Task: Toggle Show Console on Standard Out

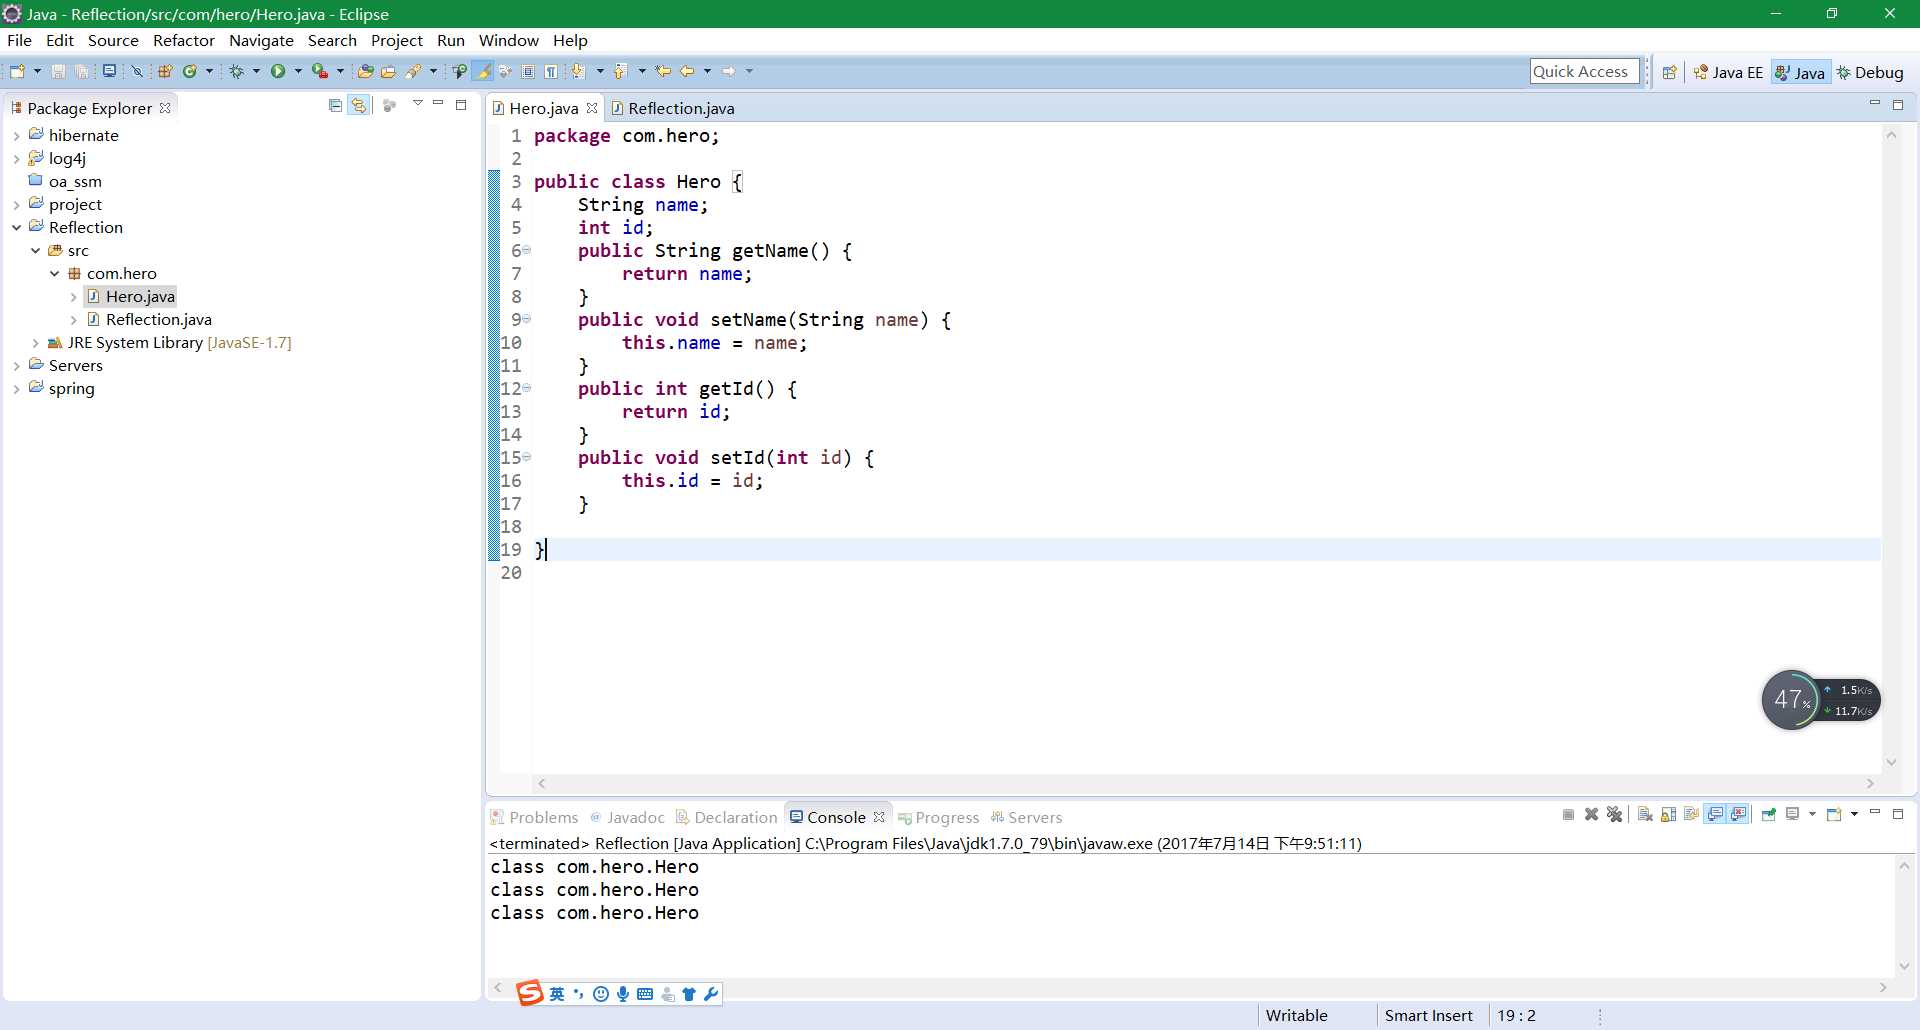Action: 1715,814
